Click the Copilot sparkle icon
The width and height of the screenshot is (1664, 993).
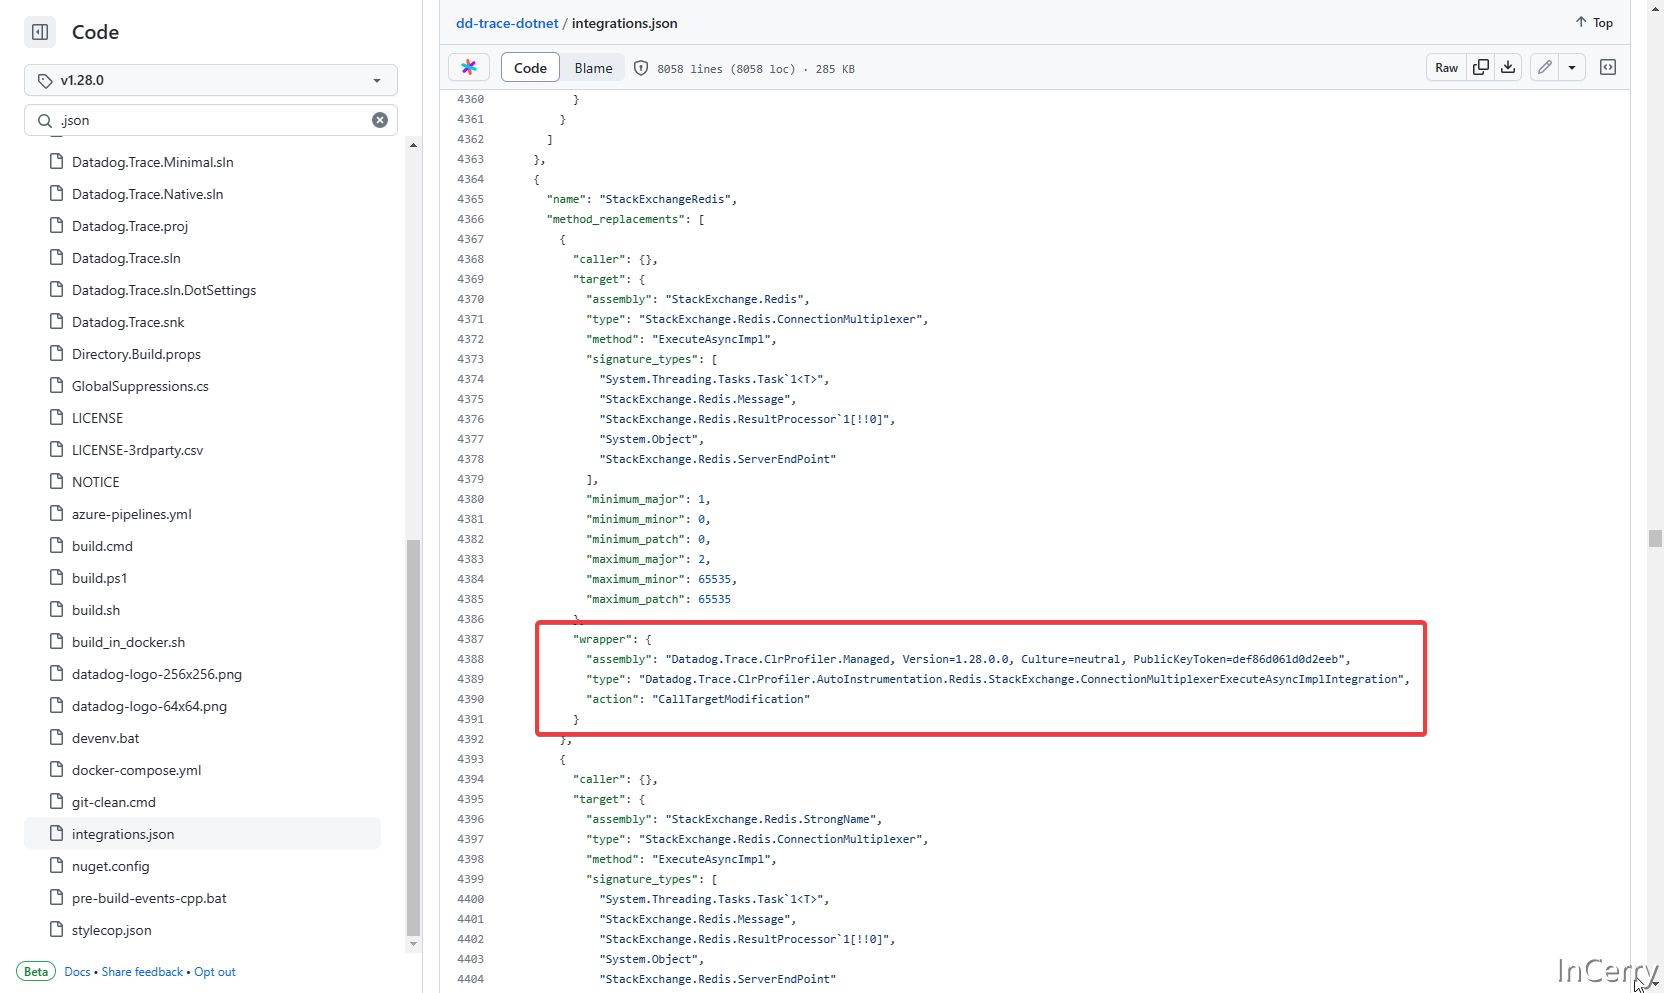(469, 68)
